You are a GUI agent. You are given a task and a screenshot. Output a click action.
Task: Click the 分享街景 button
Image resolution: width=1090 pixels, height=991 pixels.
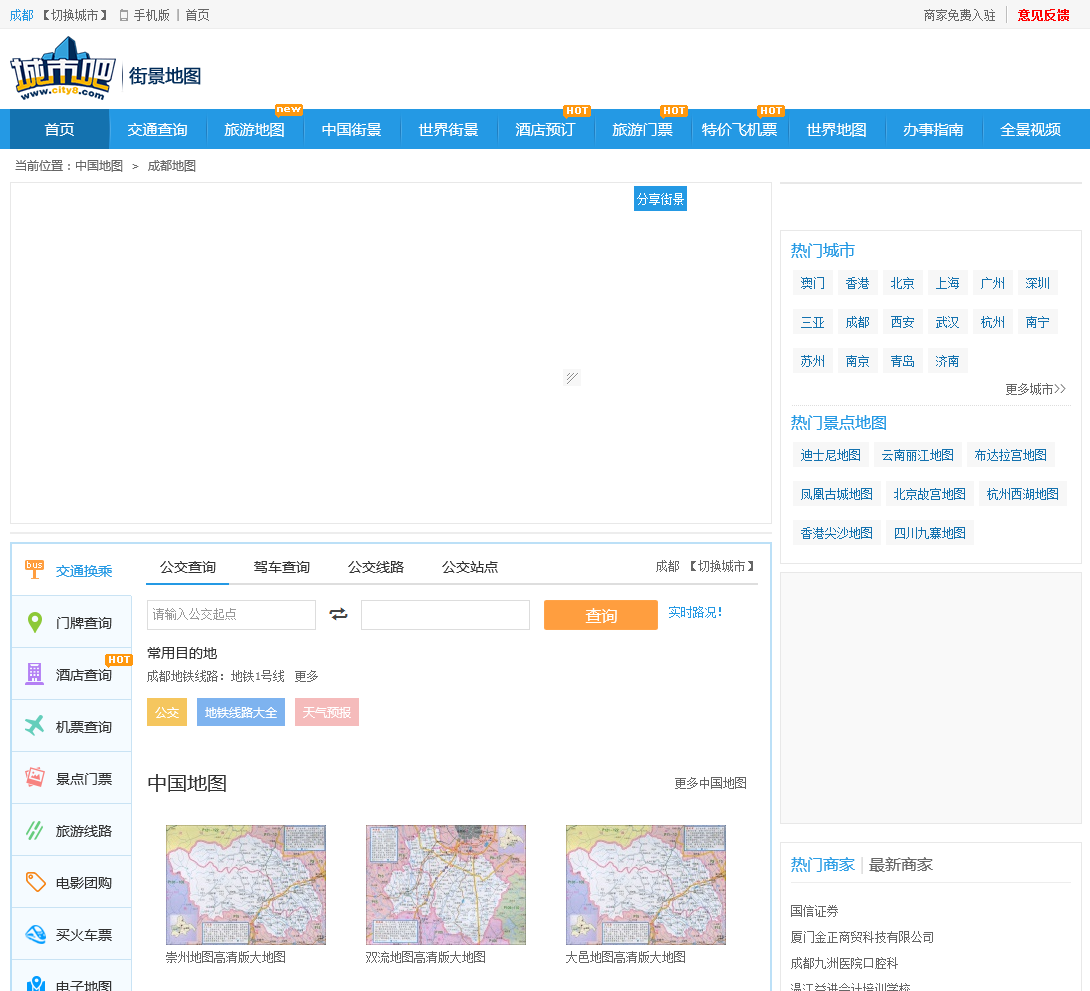click(660, 199)
